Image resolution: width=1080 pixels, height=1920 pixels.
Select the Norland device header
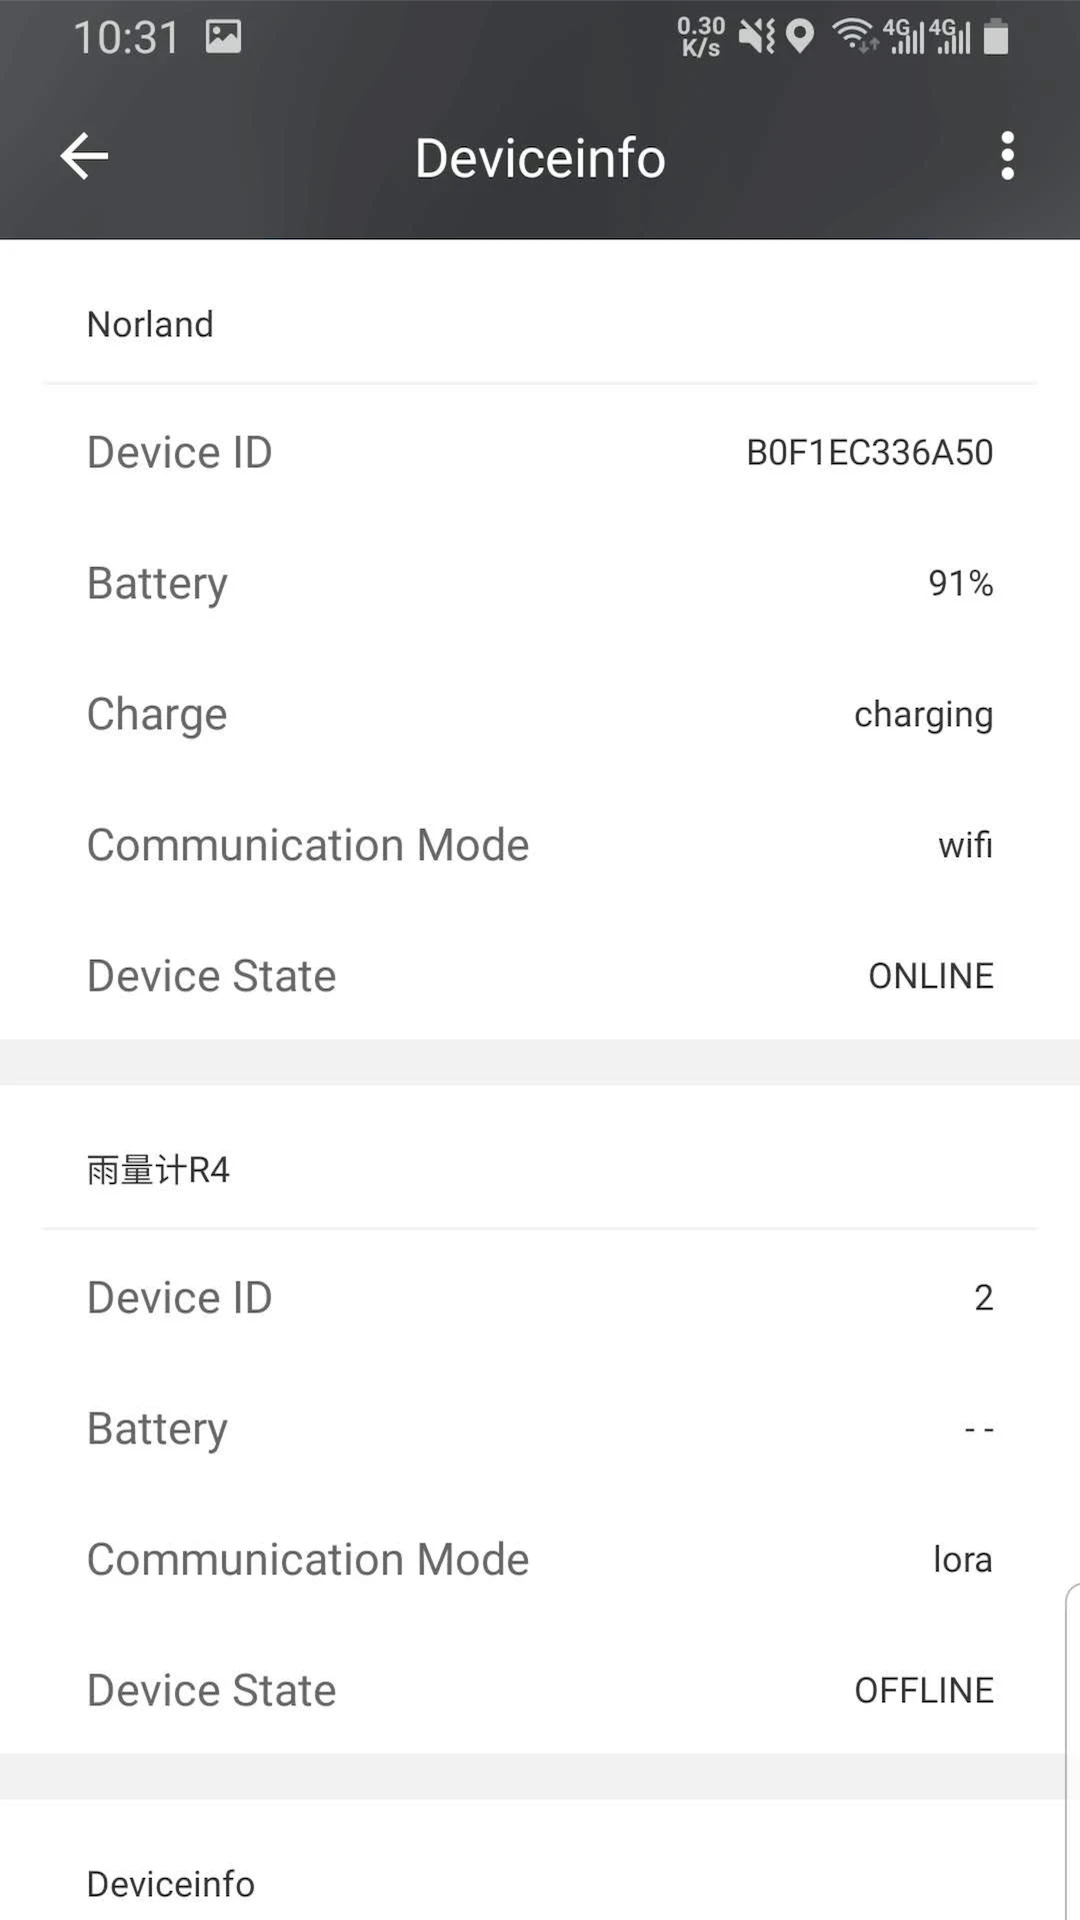pos(150,324)
